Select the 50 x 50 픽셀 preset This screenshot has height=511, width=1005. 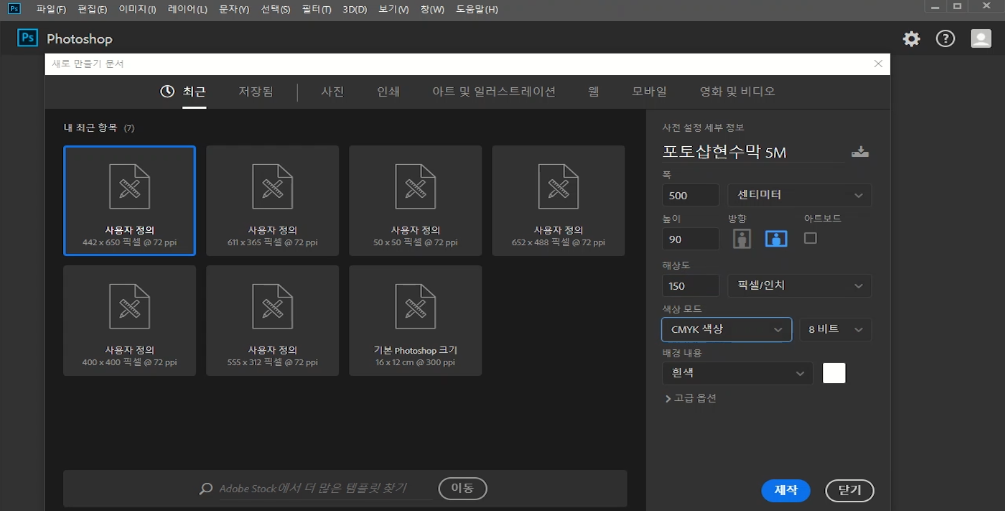[x=415, y=201]
